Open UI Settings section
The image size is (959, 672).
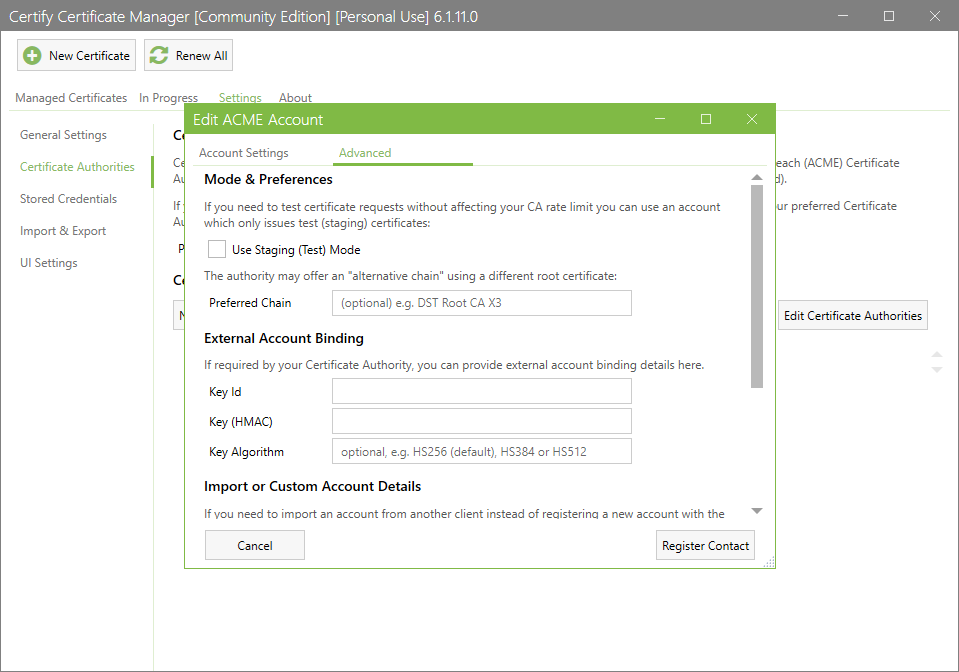click(x=48, y=263)
